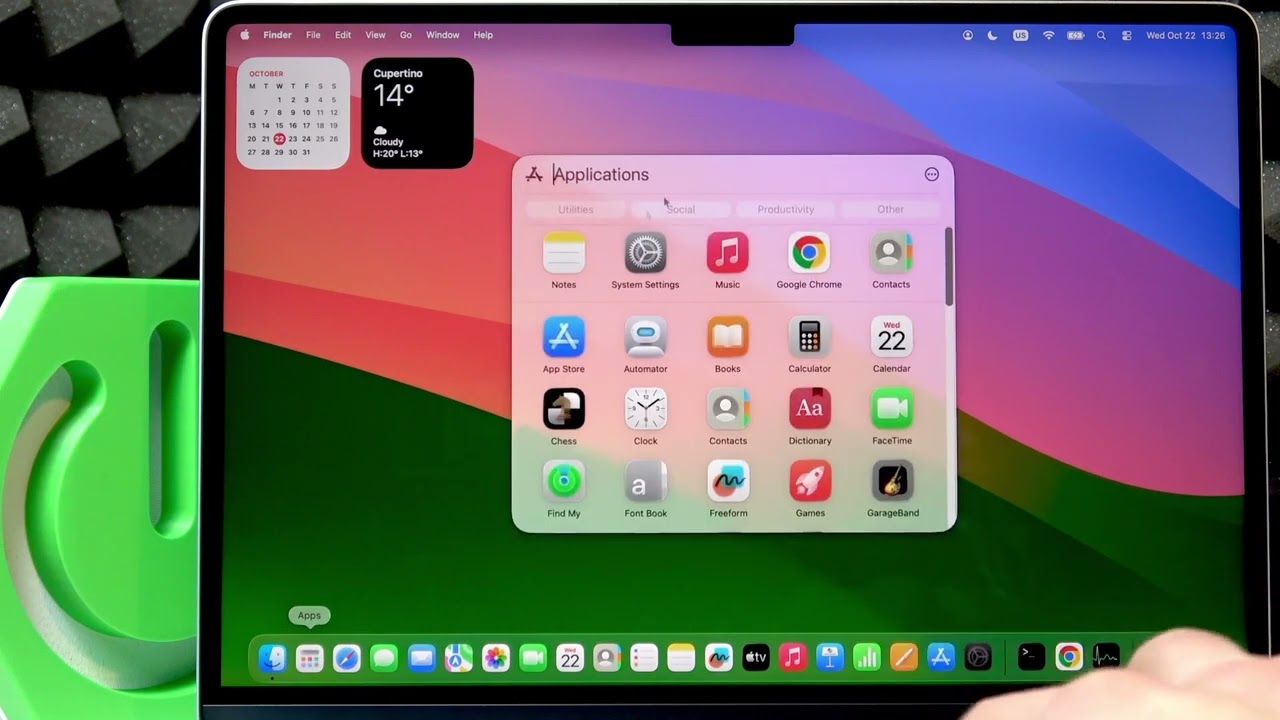Launch Apple TV from the Dock

756,658
